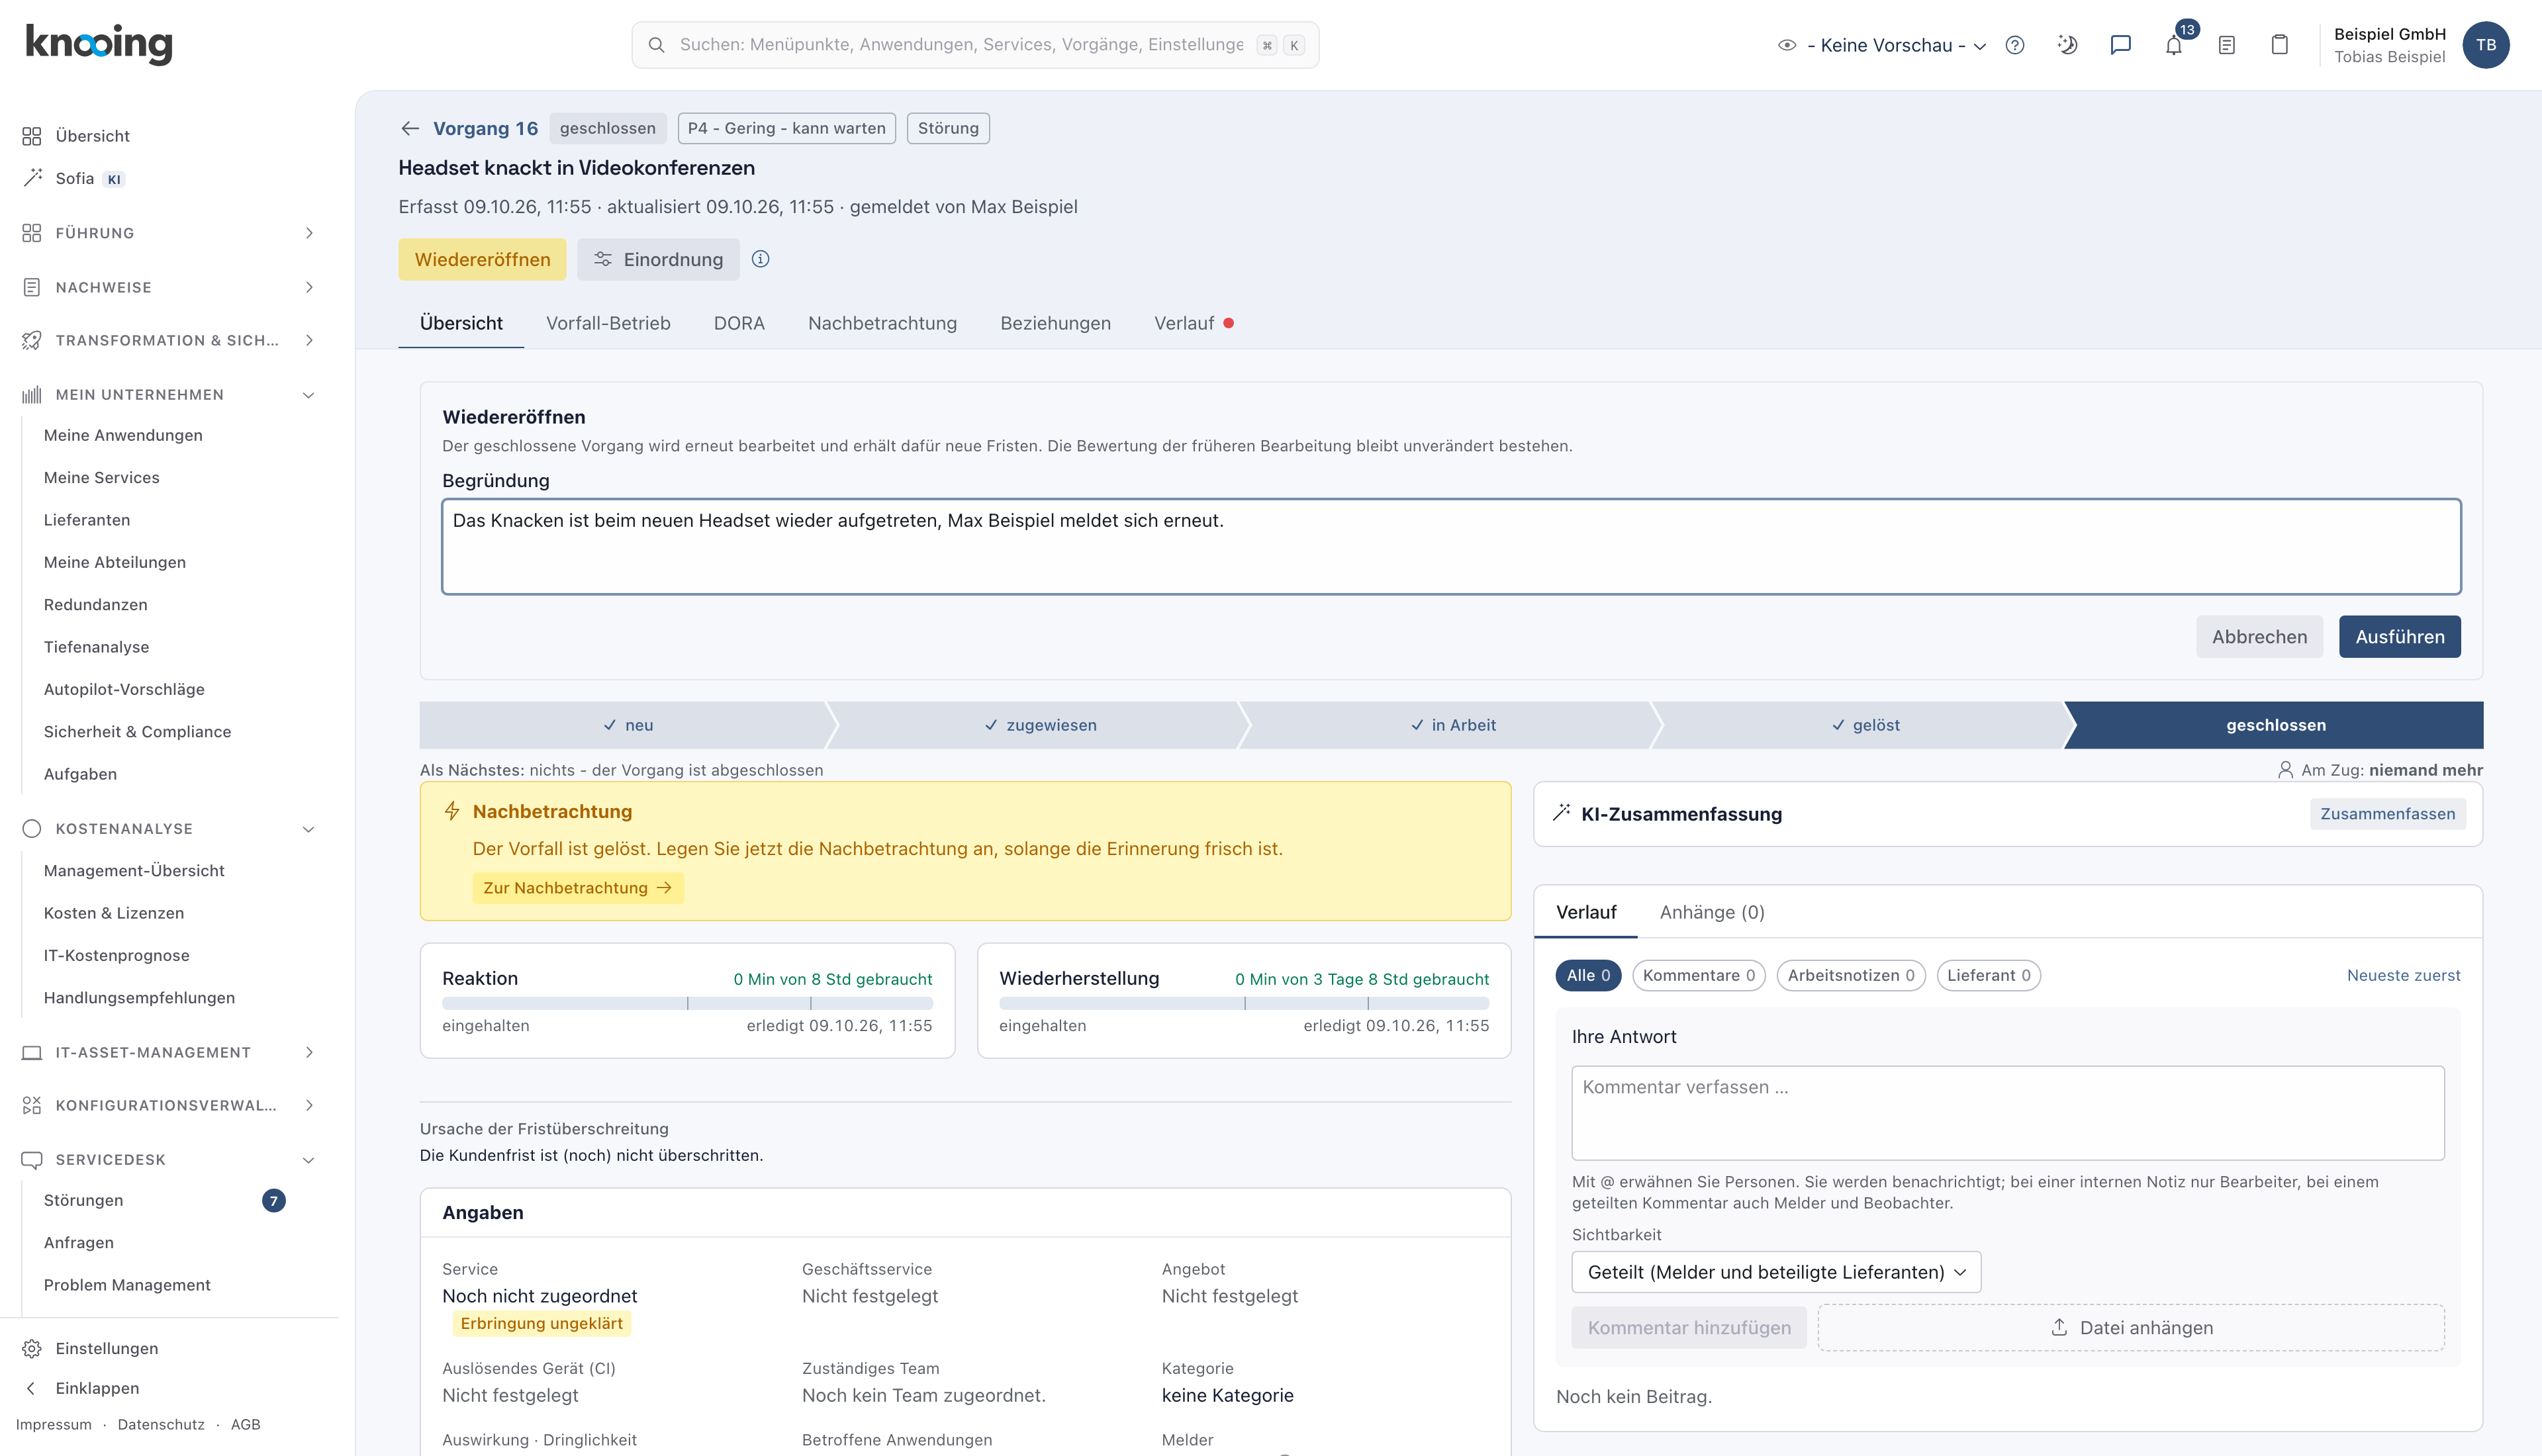The height and width of the screenshot is (1456, 2542).
Task: Click the search magnifier icon
Action: pos(656,45)
